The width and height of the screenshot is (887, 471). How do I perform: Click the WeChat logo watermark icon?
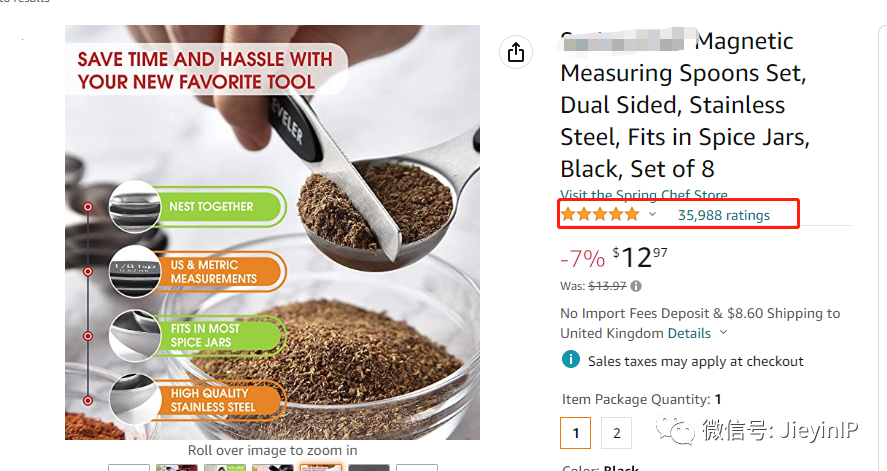[675, 431]
